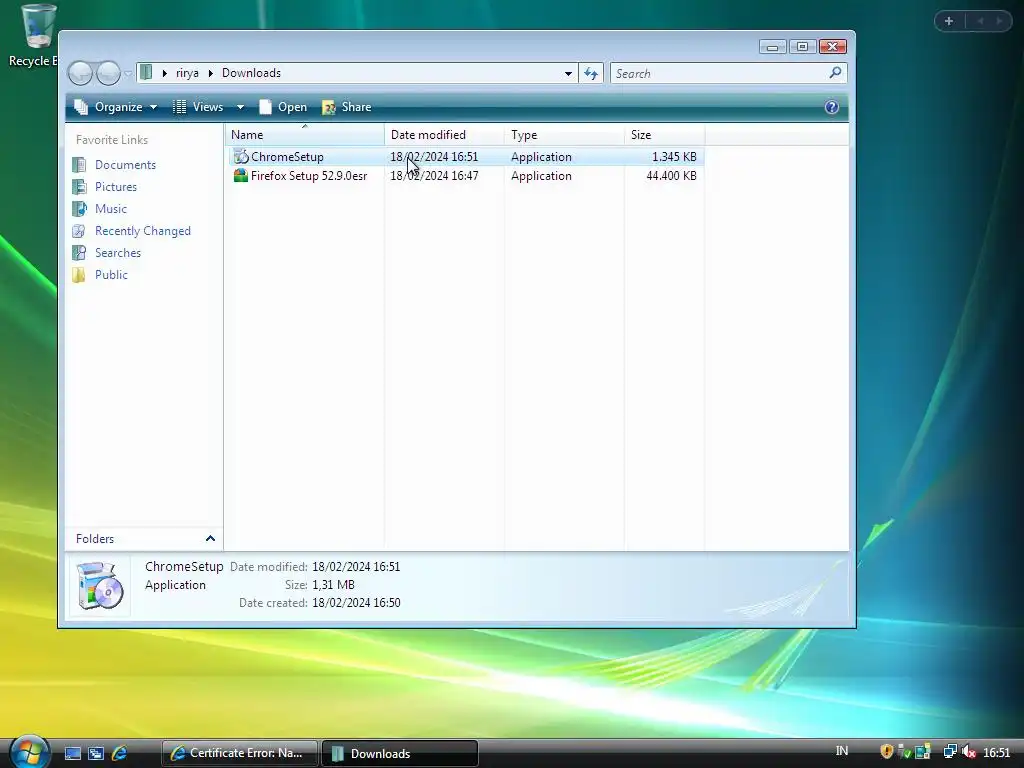The width and height of the screenshot is (1024, 768).
Task: Maximize the Downloads window
Action: coord(803,46)
